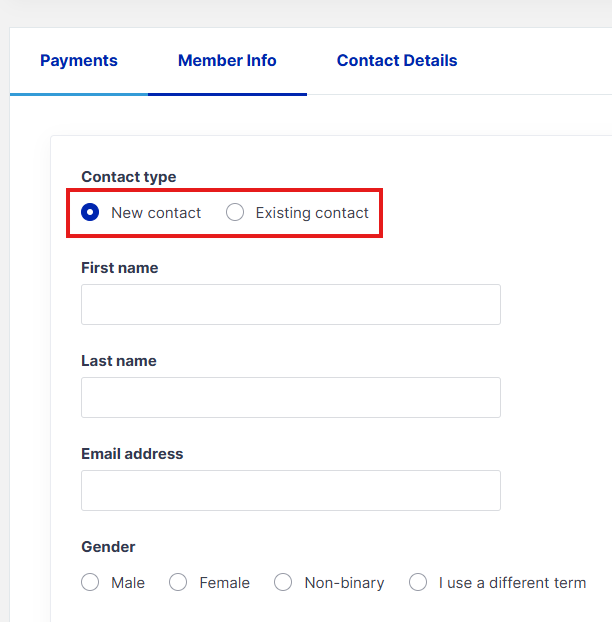Click the 'Existing contact' label text
The image size is (612, 622).
pyautogui.click(x=312, y=213)
